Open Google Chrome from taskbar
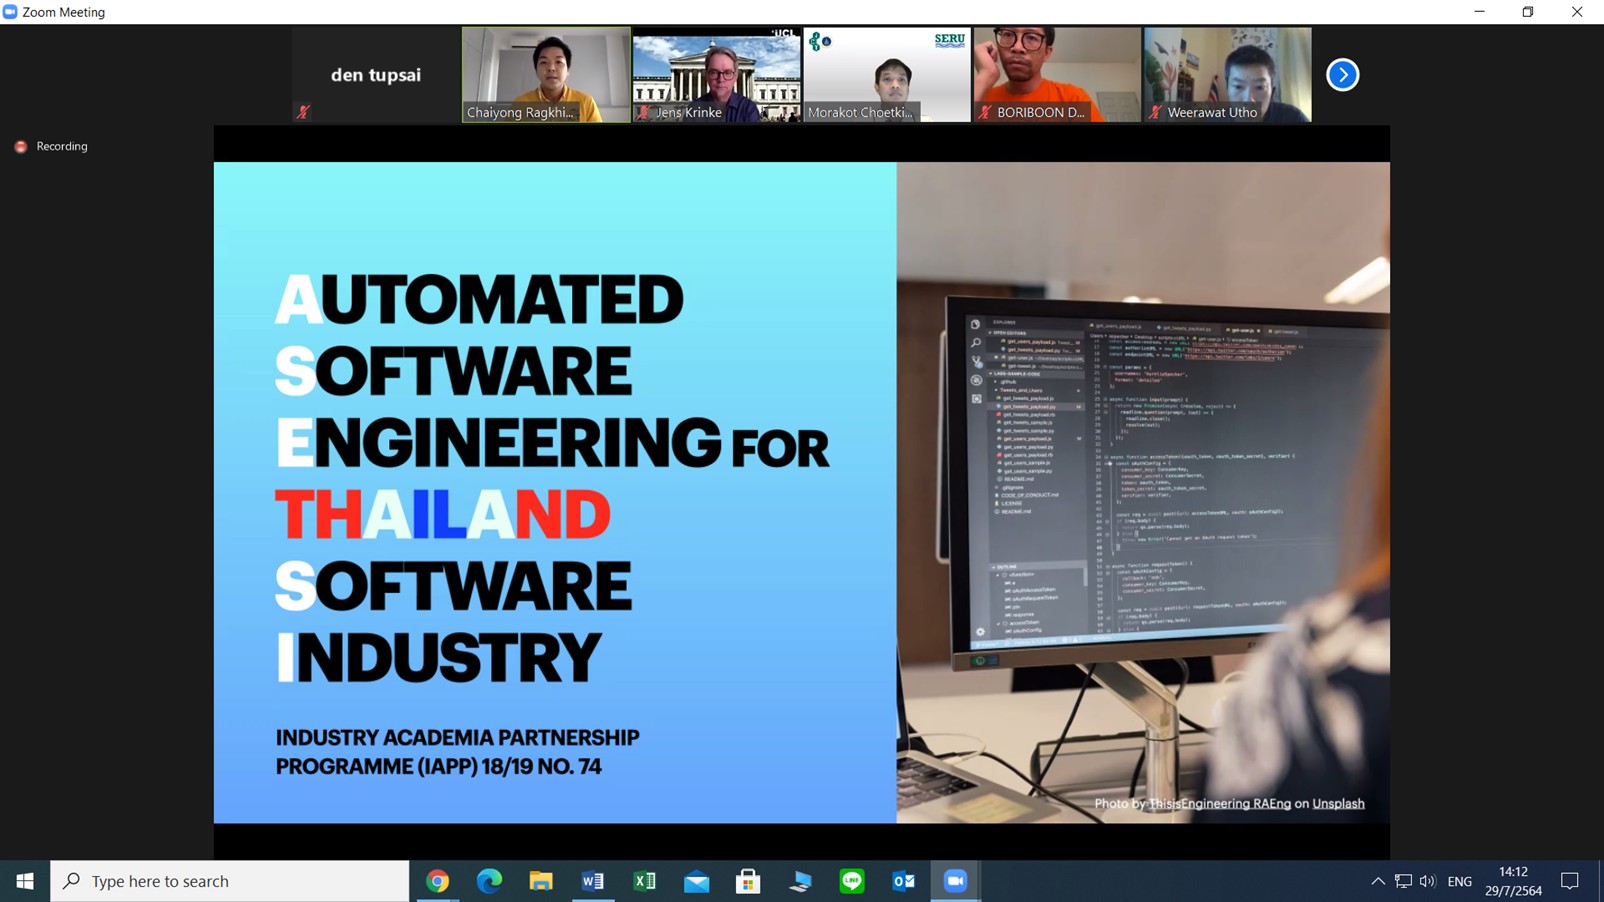Screen dimensions: 1604x902 (x=437, y=881)
